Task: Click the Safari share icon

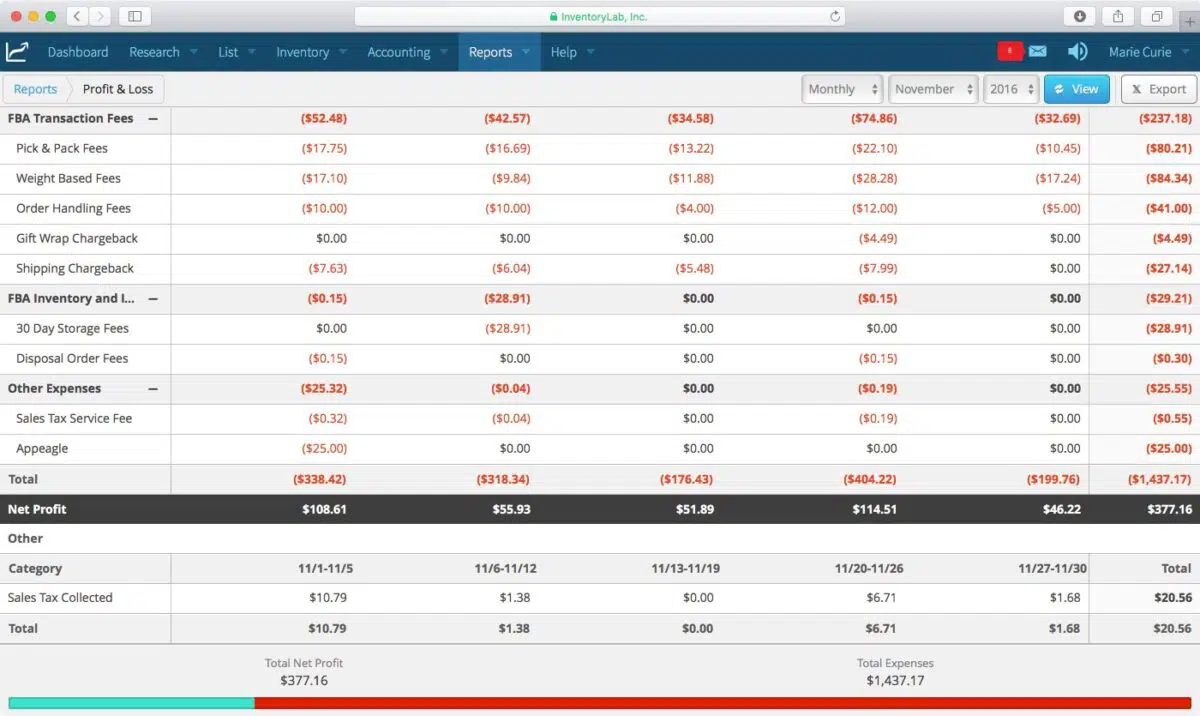Action: coord(1117,16)
